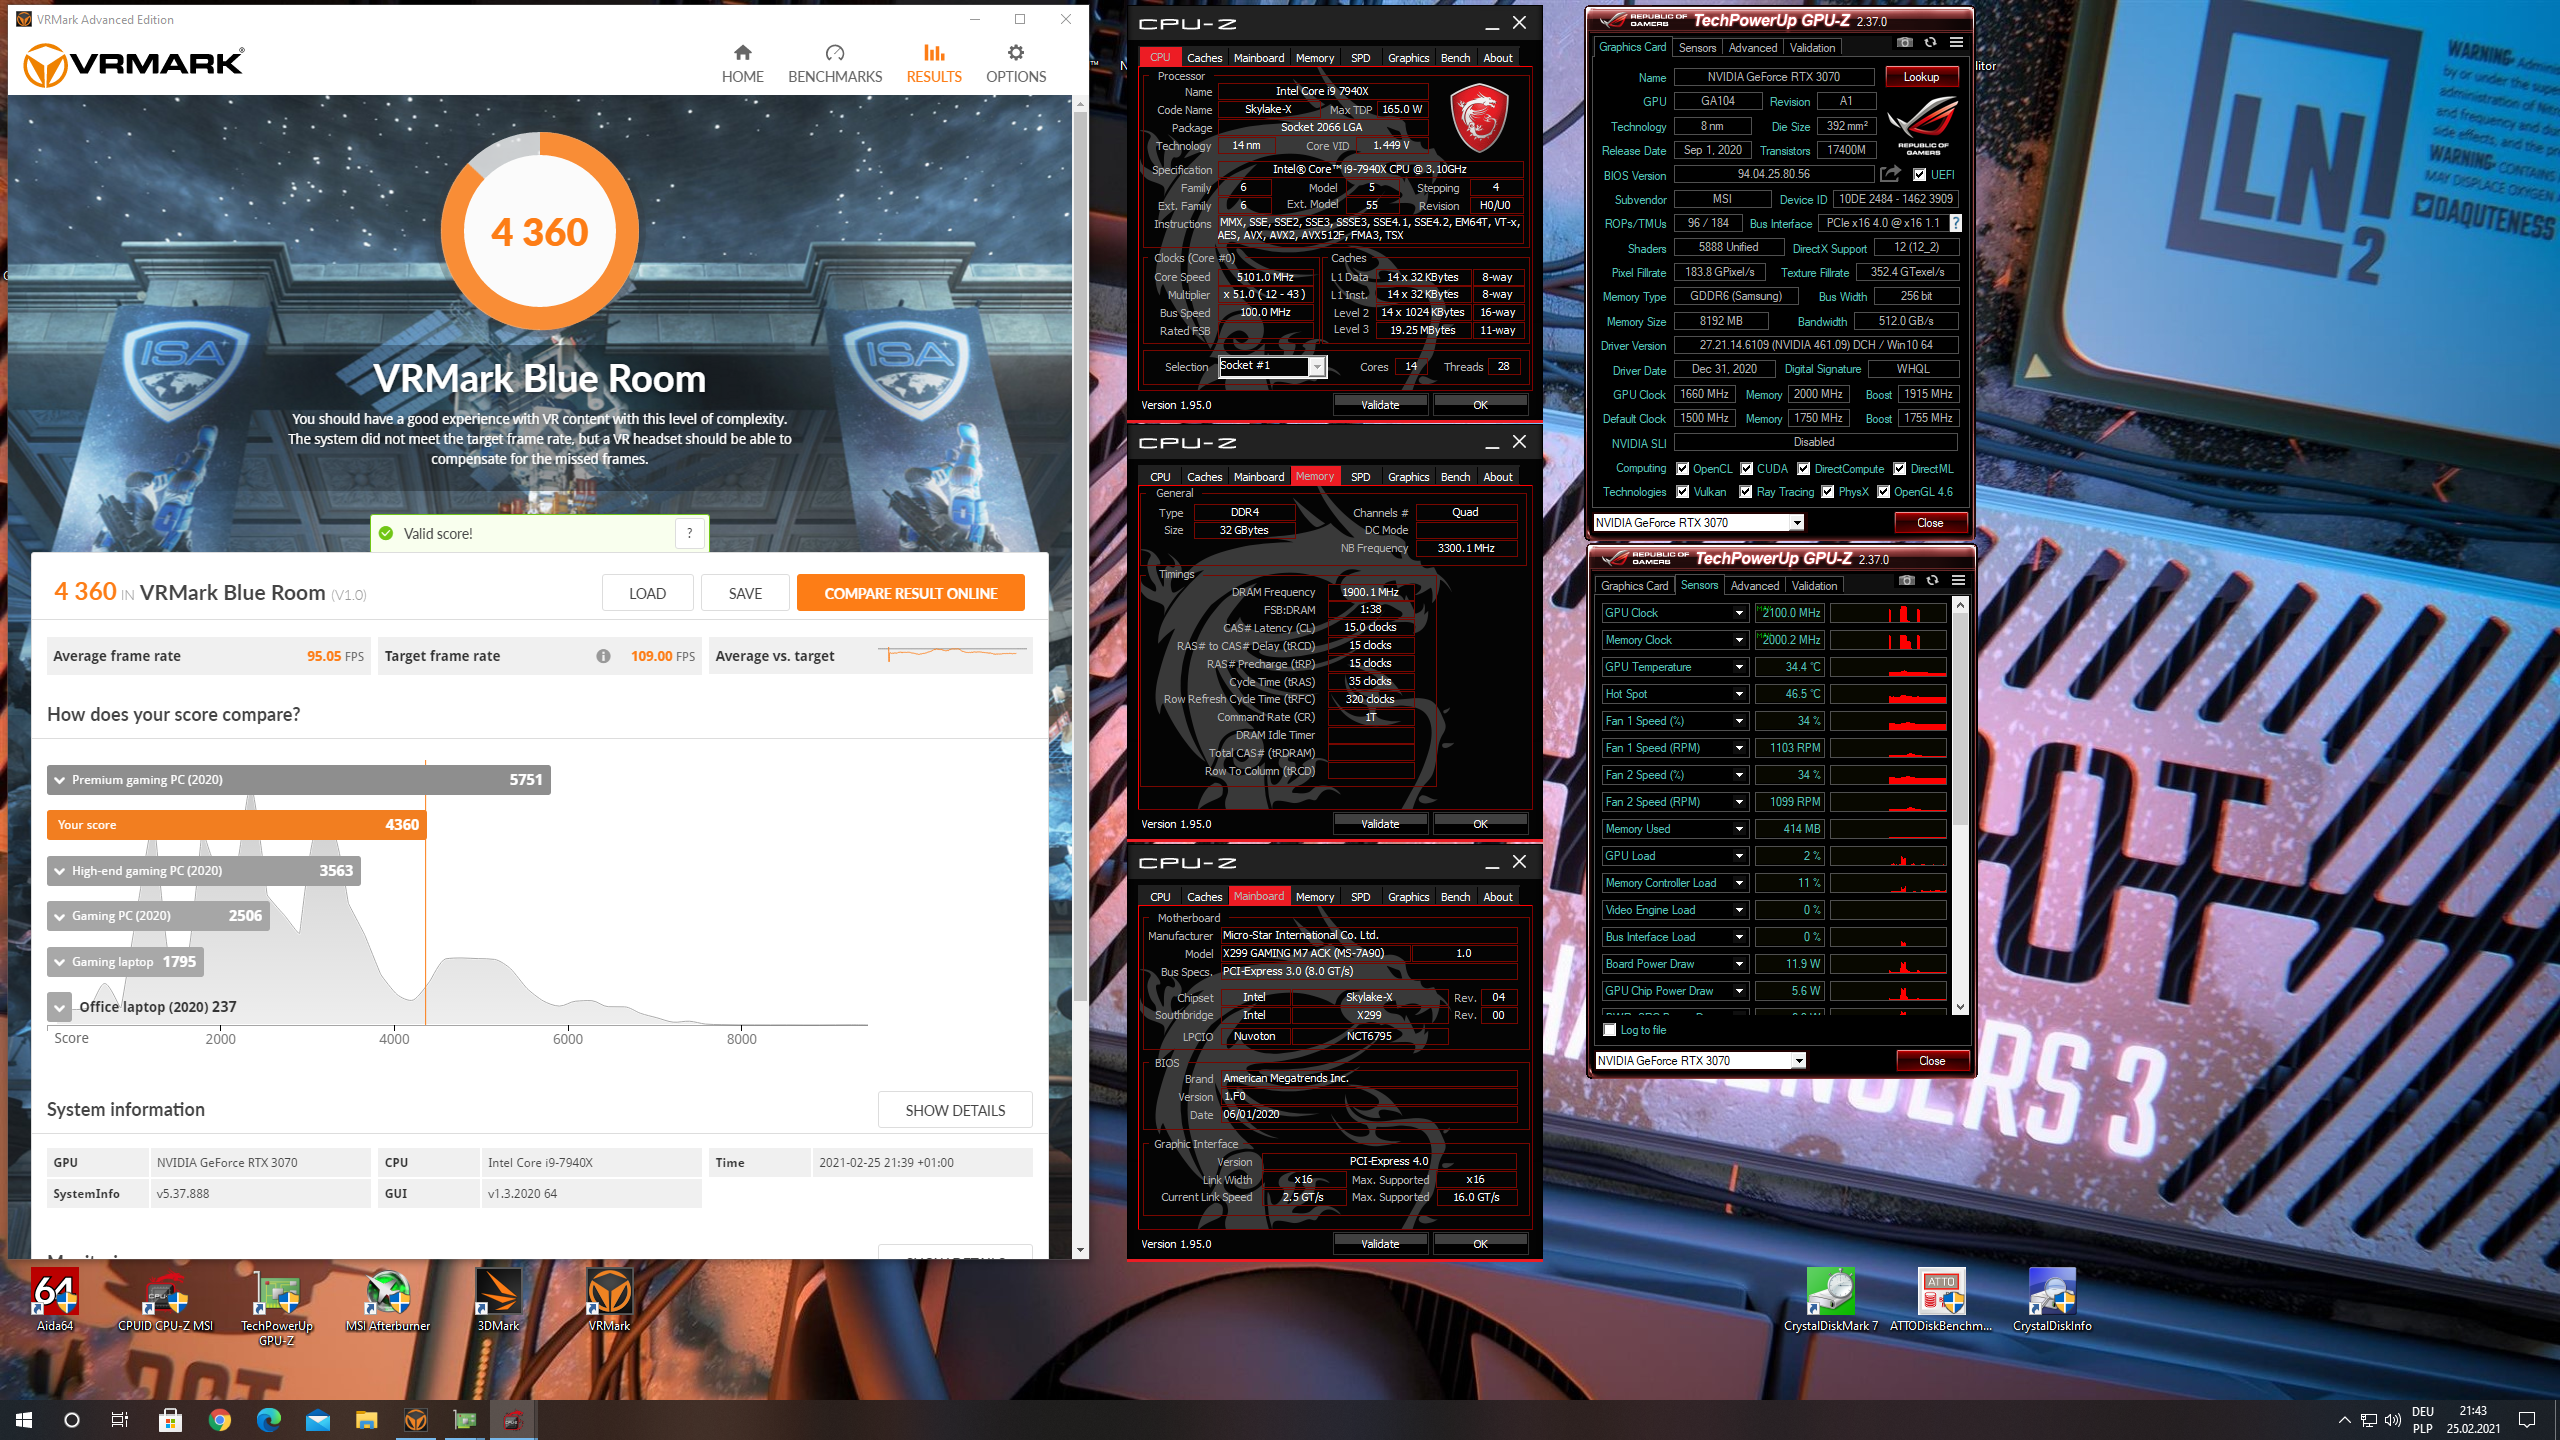Open the CPUID CPU-Z MSI desktop icon
This screenshot has width=2560, height=1440.
click(166, 1299)
